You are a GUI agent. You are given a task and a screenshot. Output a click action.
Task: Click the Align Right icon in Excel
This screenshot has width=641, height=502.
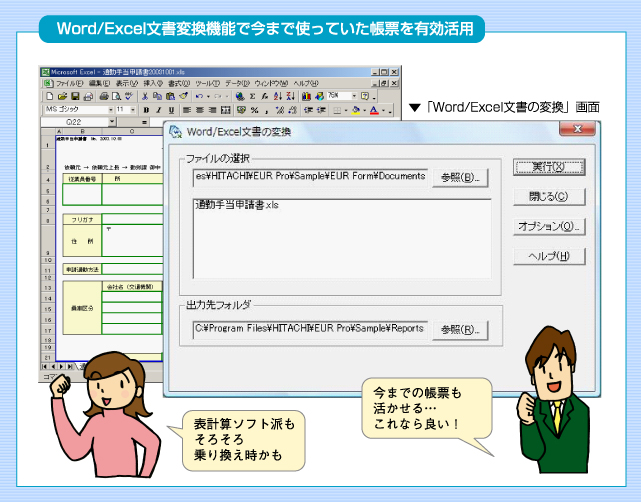212,110
